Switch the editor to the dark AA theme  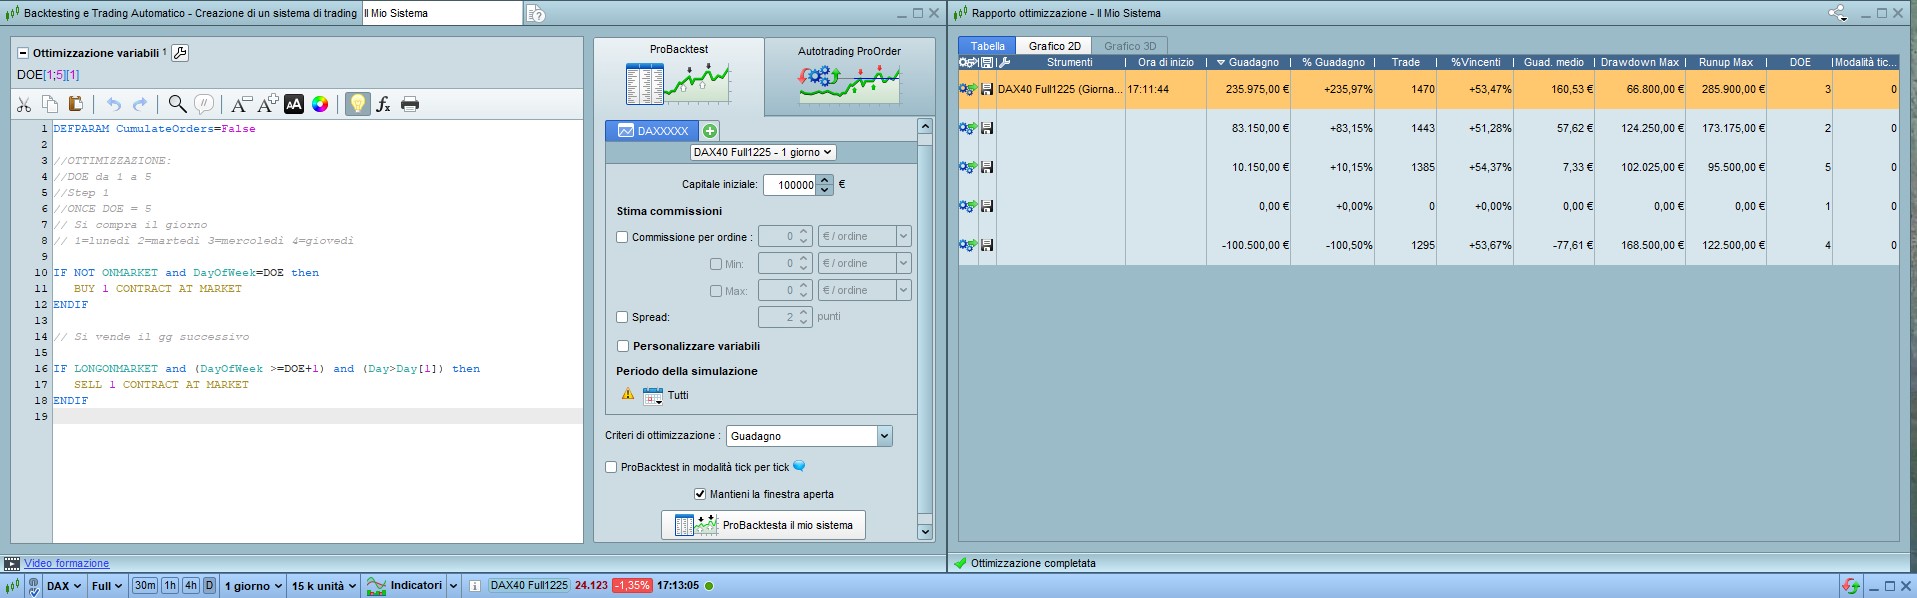coord(294,104)
